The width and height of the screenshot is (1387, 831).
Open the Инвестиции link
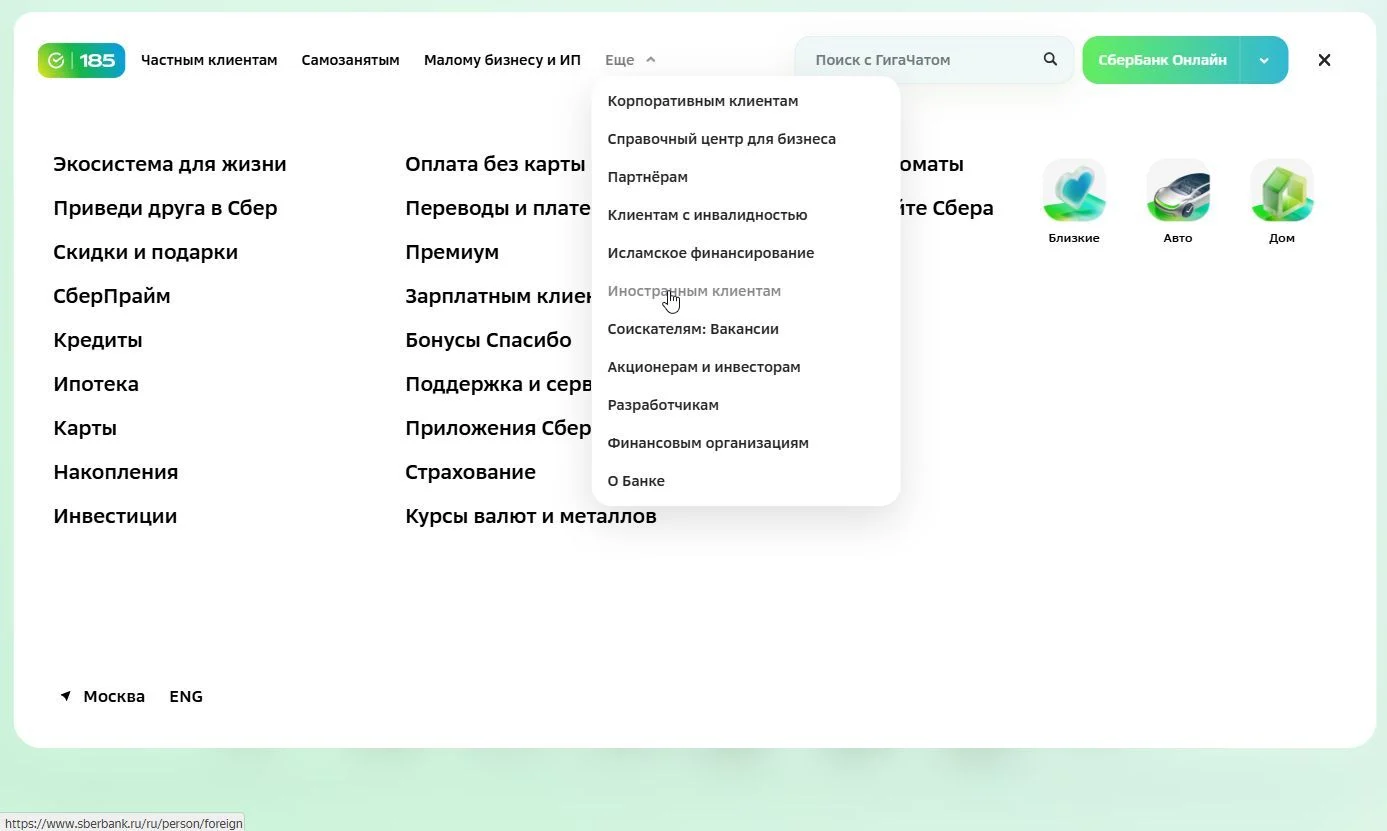pyautogui.click(x=115, y=516)
